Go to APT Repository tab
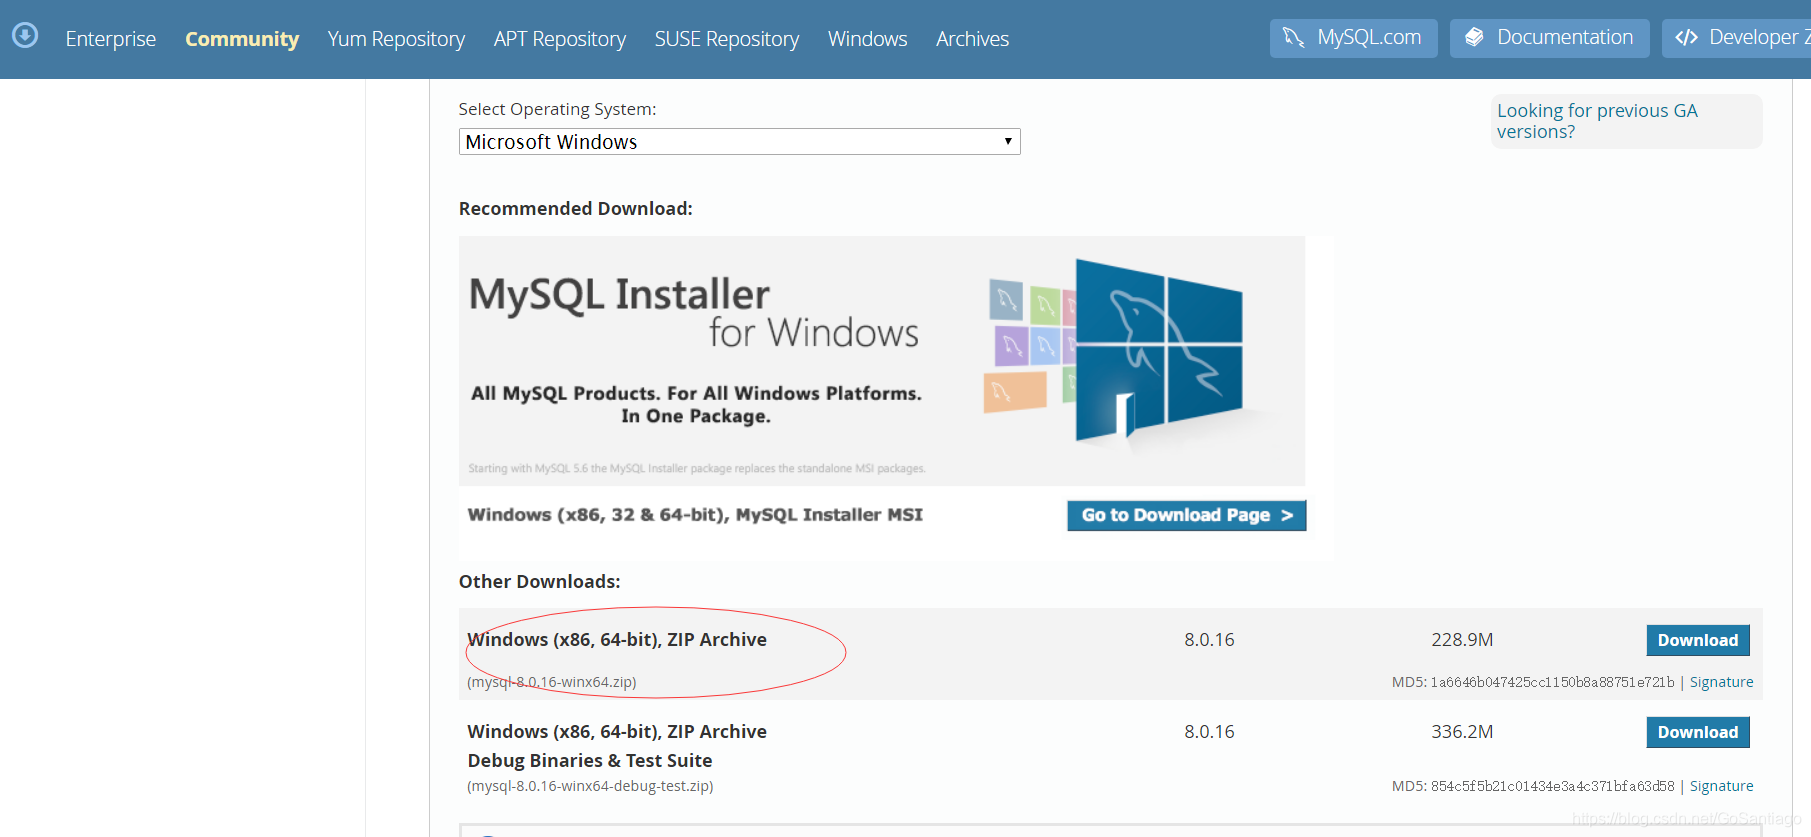Image resolution: width=1811 pixels, height=837 pixels. [x=560, y=39]
